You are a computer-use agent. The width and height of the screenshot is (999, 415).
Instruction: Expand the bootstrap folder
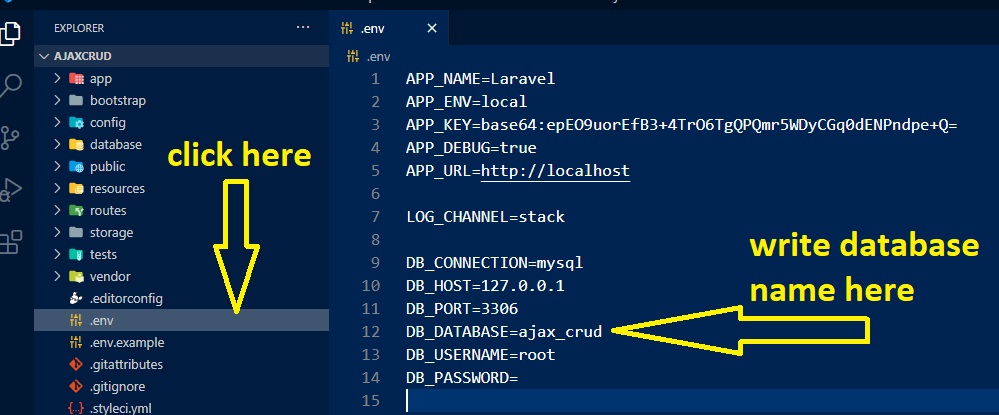117,100
